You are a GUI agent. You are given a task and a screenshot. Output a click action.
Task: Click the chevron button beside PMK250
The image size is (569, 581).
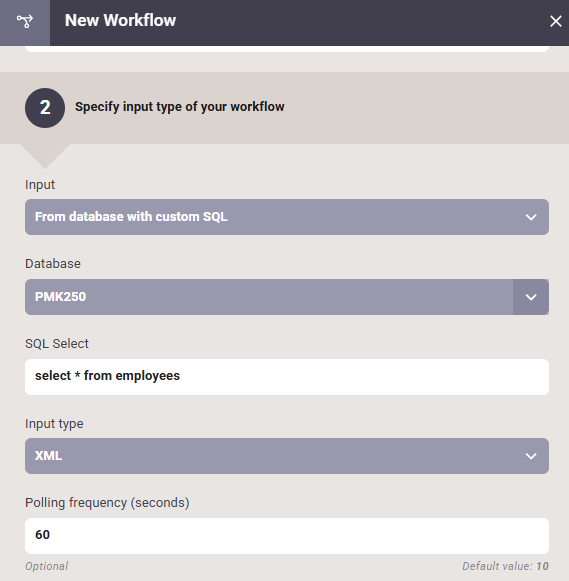531,297
